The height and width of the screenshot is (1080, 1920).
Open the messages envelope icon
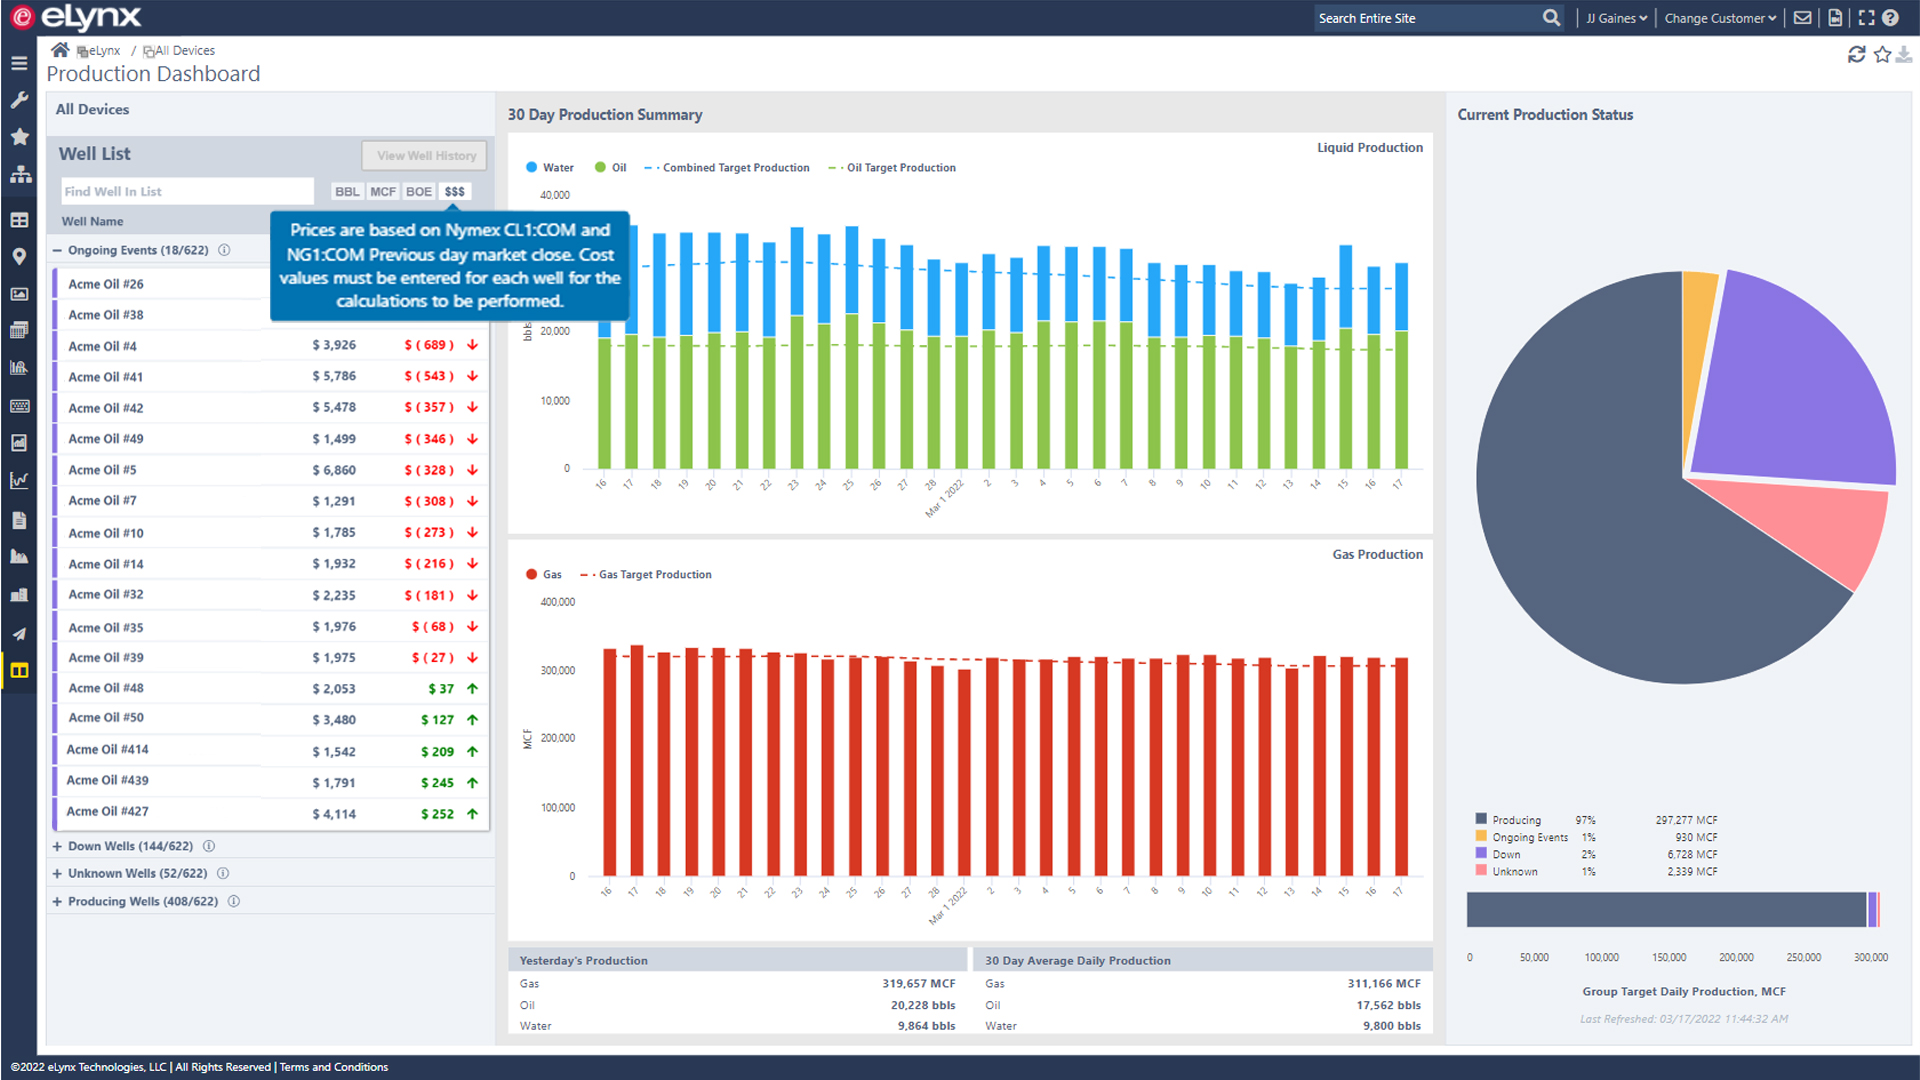tap(1802, 17)
